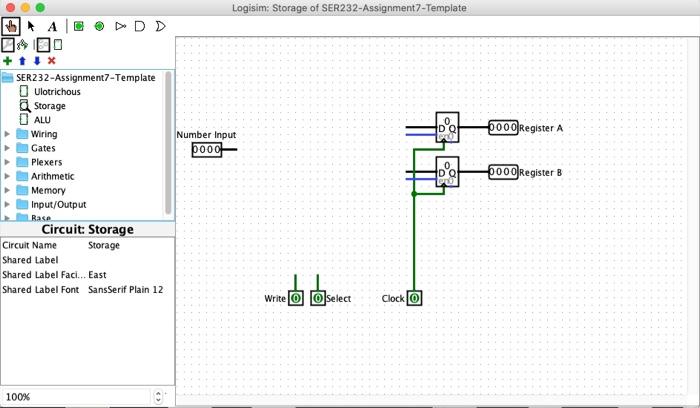This screenshot has width=700, height=408.
Task: Click the 100% zoom field
Action: point(76,397)
